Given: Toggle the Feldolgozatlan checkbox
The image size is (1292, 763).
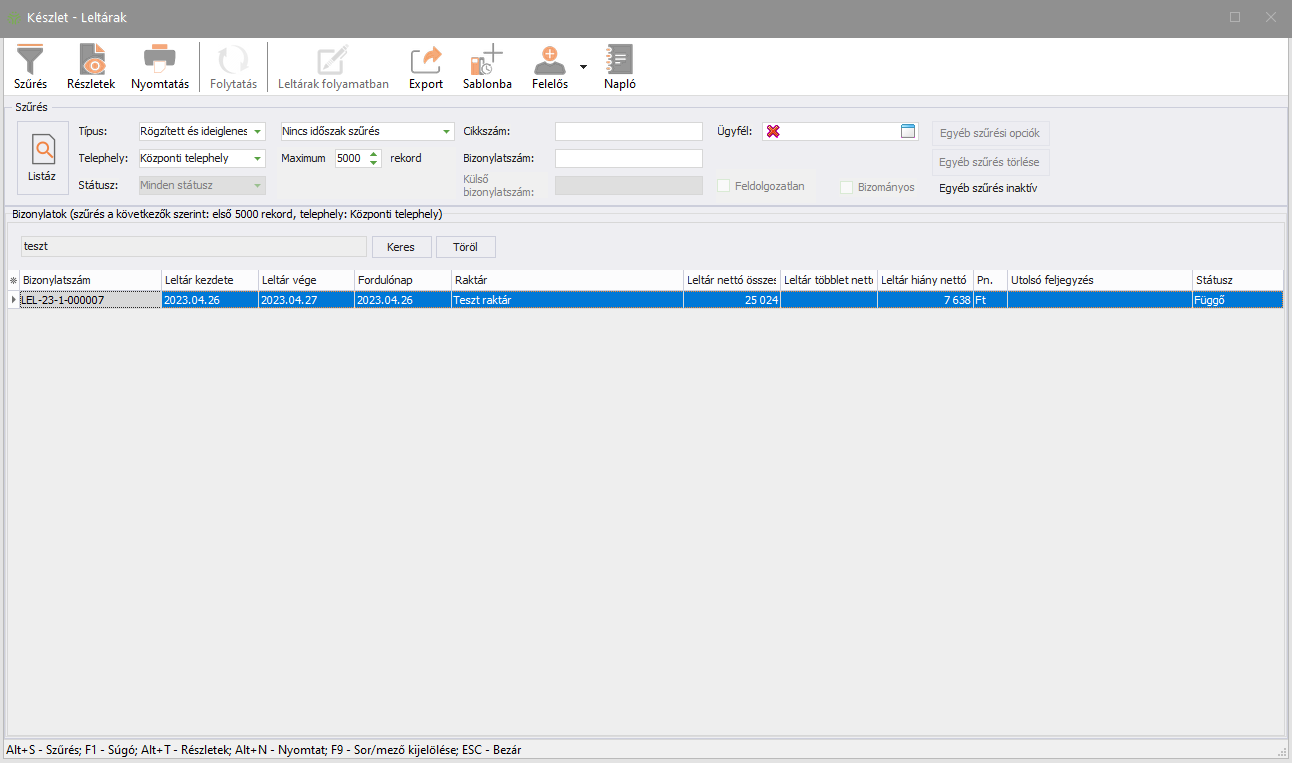Looking at the screenshot, I should [x=724, y=186].
